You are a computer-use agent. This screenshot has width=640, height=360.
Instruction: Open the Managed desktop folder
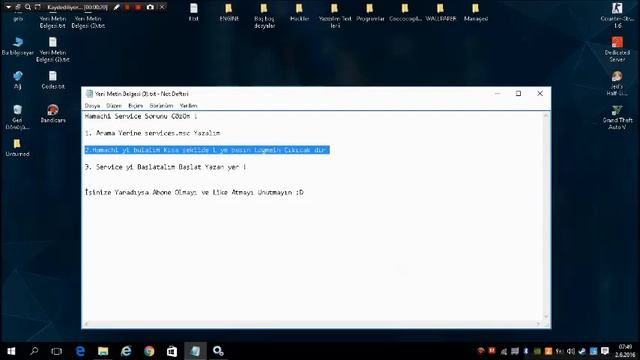[476, 12]
